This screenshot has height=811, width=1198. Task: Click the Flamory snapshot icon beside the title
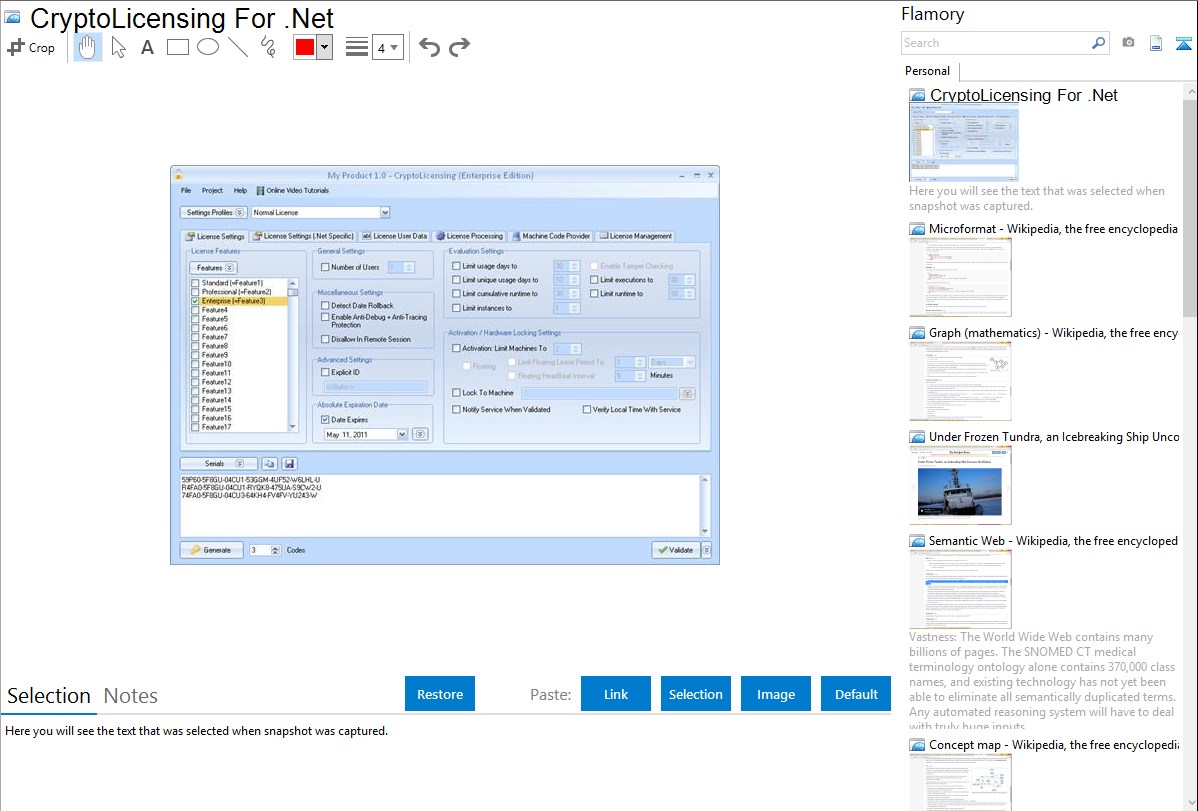pos(12,18)
